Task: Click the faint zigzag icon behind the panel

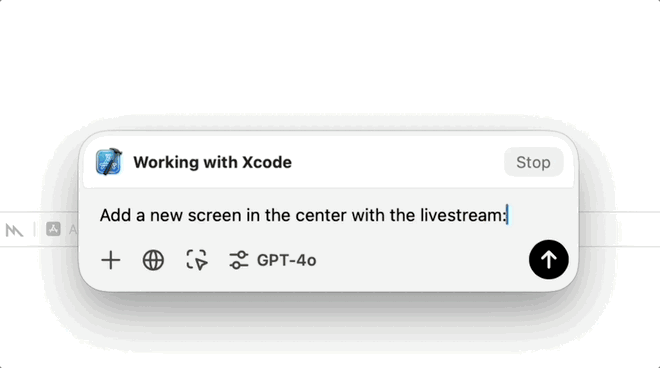Action: [14, 230]
